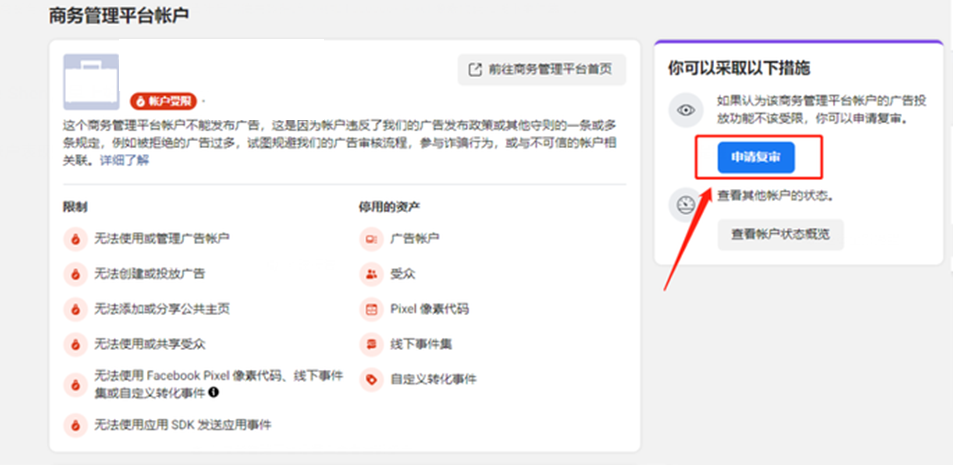Click the info icon after 自定义转化事件 restriction
This screenshot has height=465, width=953.
point(213,392)
